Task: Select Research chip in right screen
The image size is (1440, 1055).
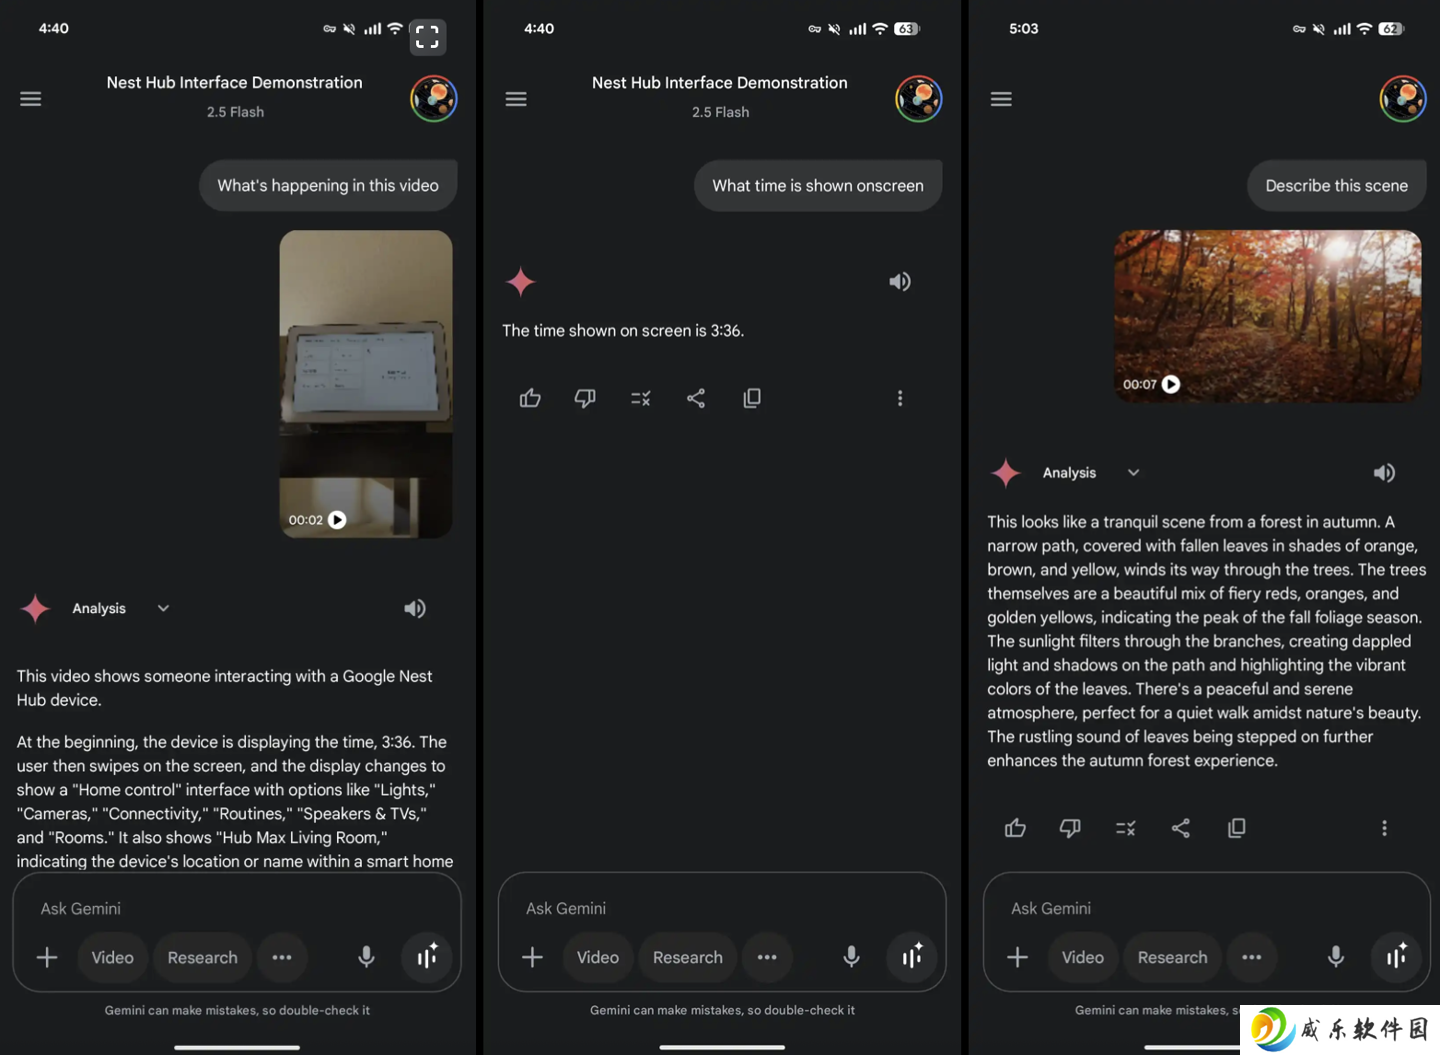Action: pyautogui.click(x=1173, y=957)
